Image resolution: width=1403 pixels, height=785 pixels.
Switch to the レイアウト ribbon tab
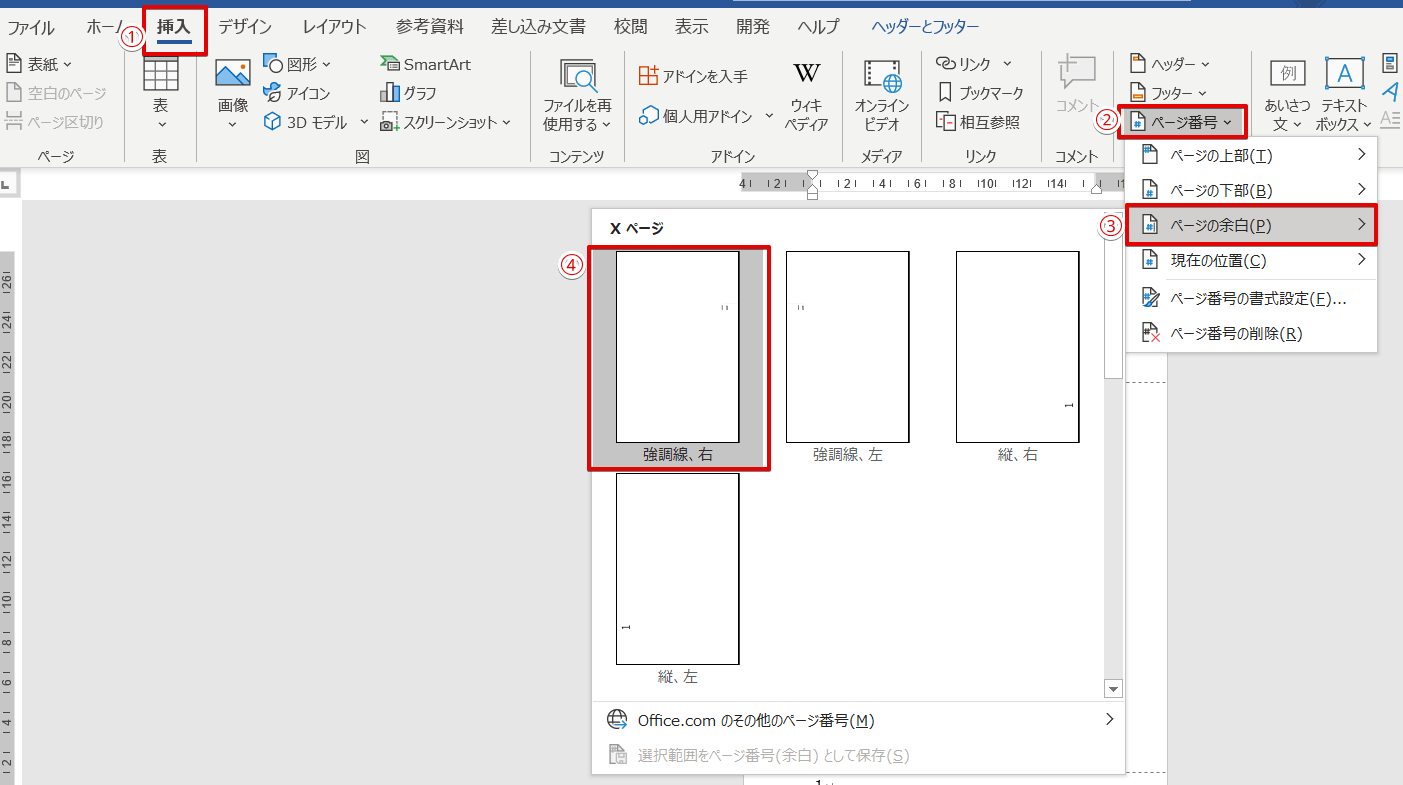pos(334,27)
